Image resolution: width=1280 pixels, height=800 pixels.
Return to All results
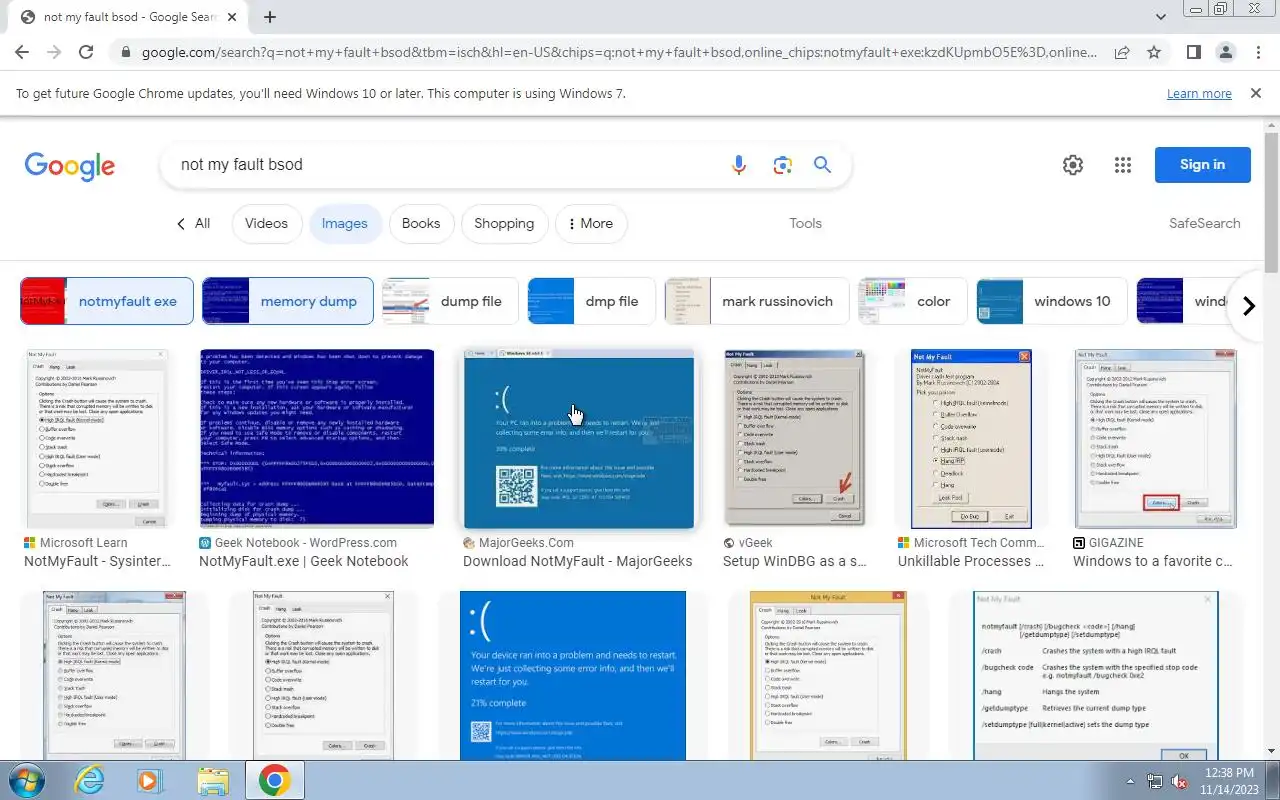(193, 224)
